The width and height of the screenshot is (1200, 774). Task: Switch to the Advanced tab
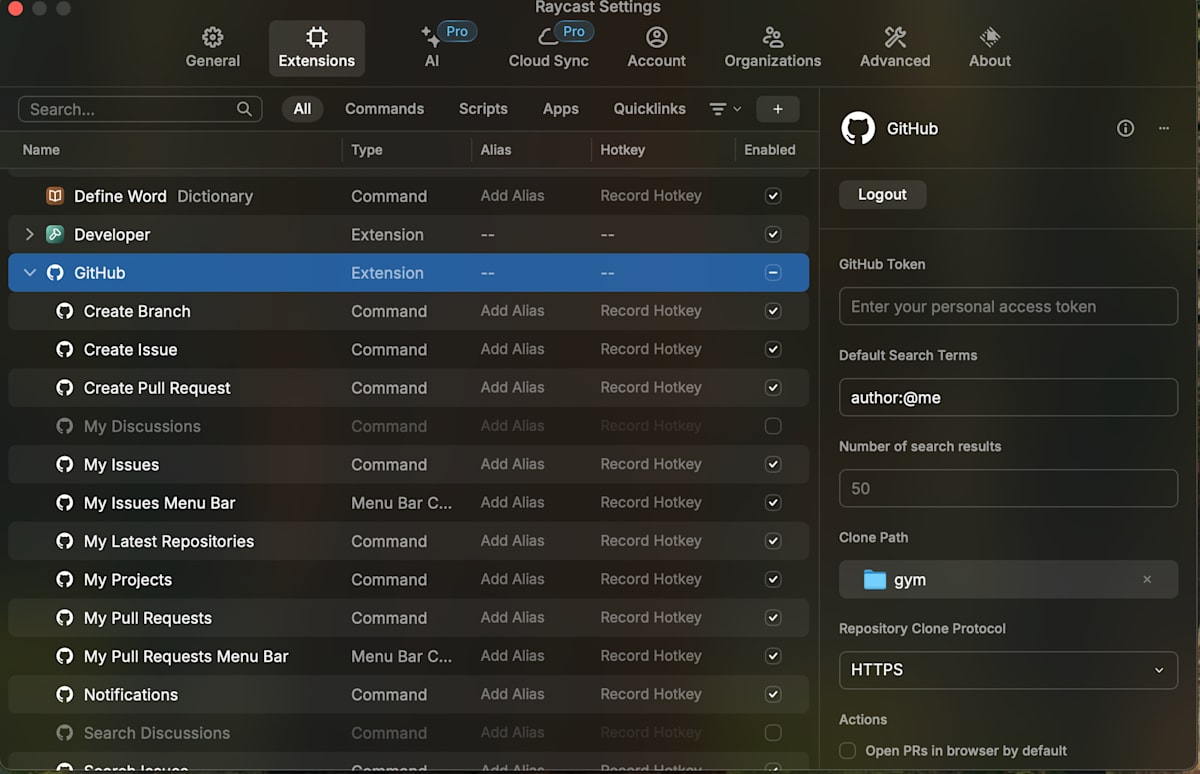[894, 48]
